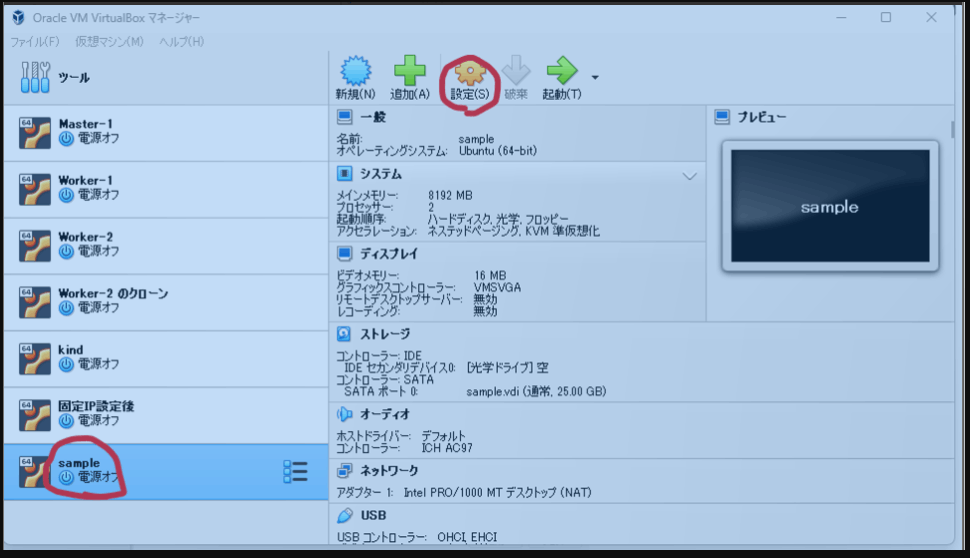
Task: Select the Worker-2 のクローン virtual machine
Action: pyautogui.click(x=166, y=302)
